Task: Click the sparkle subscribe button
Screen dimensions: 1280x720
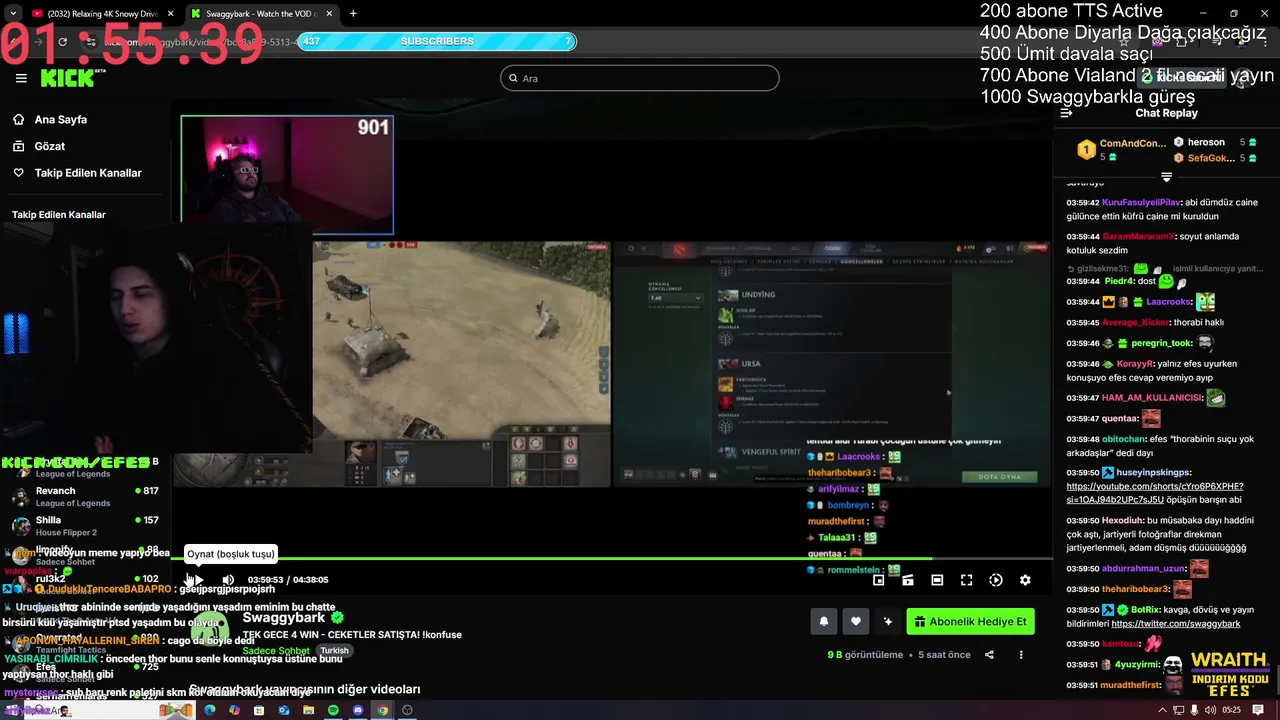Action: 888,621
